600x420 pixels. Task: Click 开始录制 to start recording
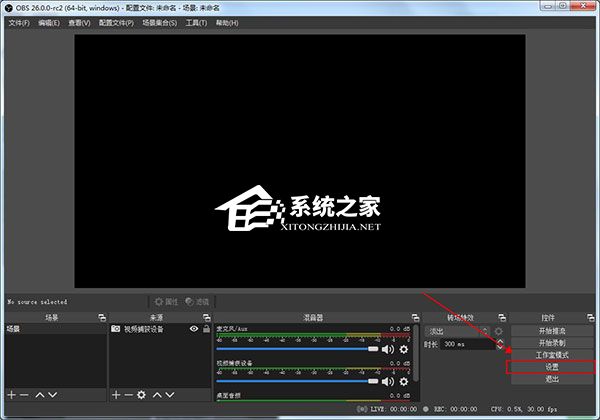pos(552,343)
